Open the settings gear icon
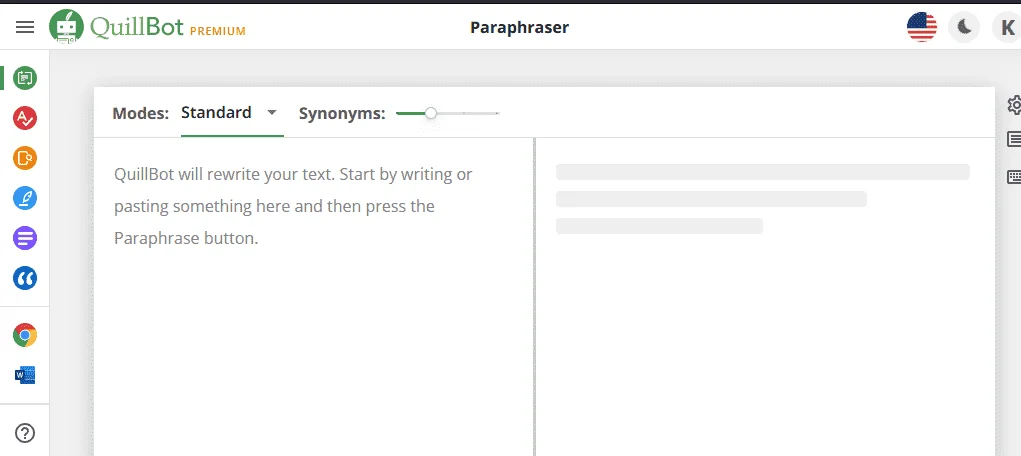Screen dimensions: 1021x456 click(1014, 105)
